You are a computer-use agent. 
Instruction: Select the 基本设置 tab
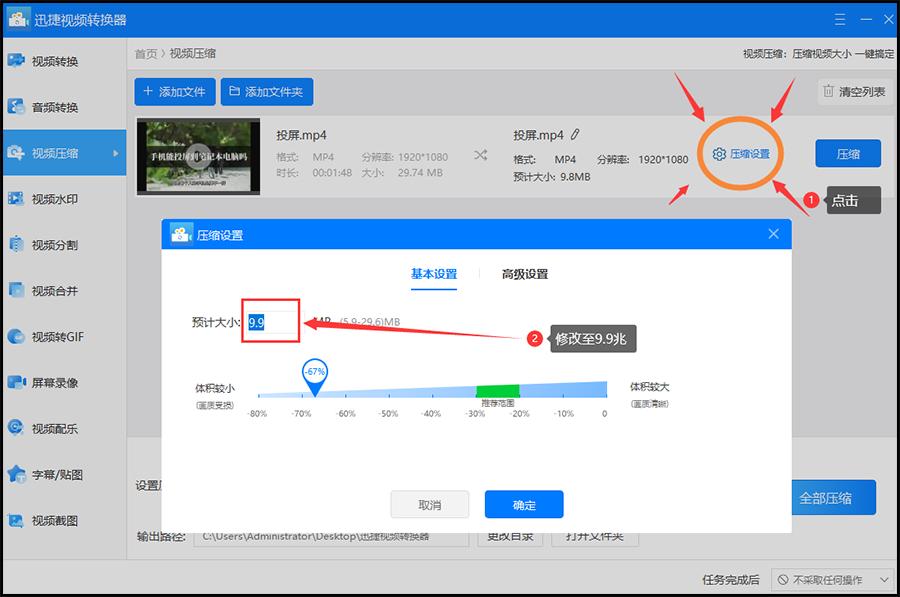coord(433,273)
